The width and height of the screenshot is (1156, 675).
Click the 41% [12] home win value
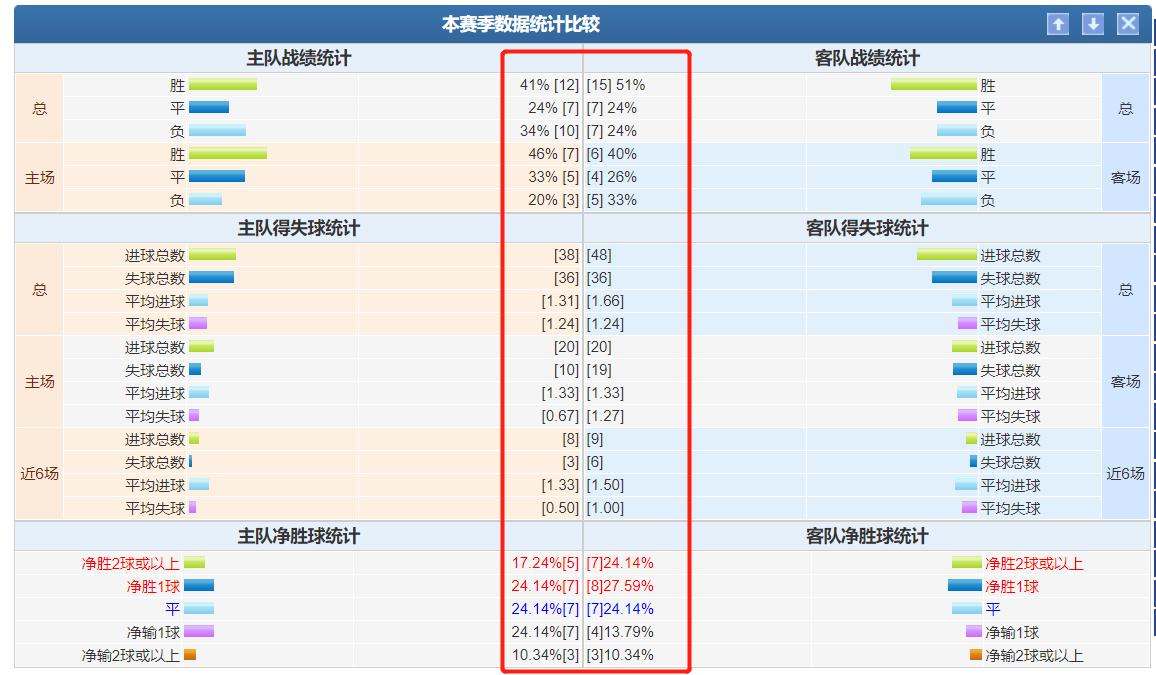point(551,85)
